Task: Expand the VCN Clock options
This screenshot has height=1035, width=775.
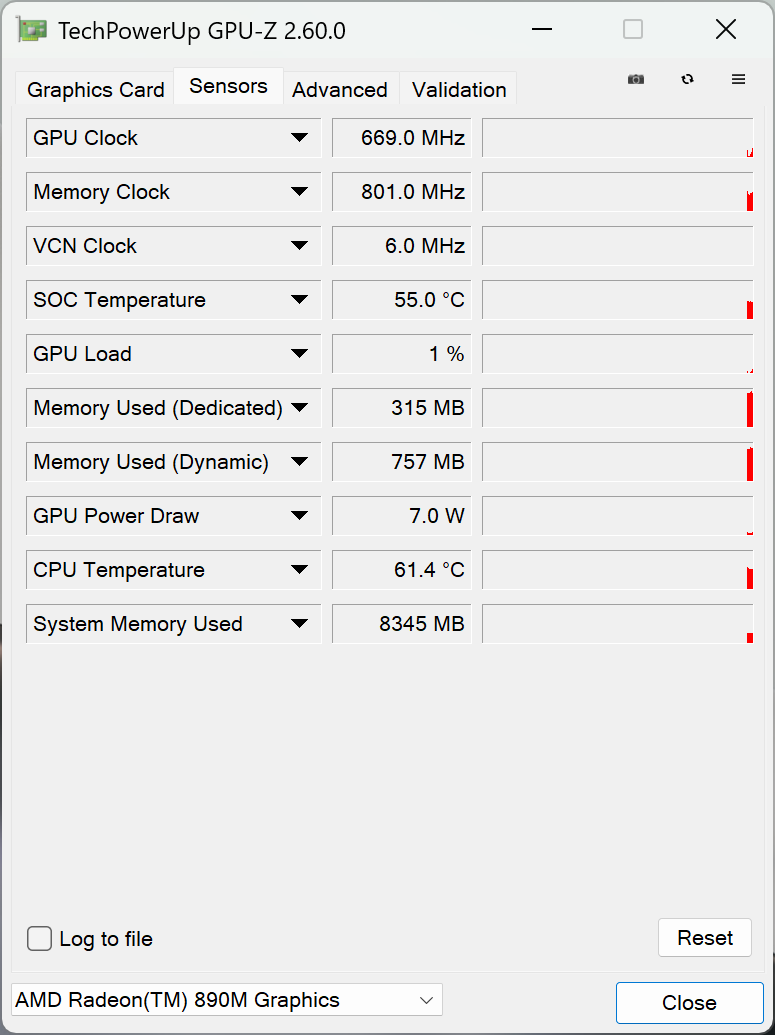Action: (299, 245)
